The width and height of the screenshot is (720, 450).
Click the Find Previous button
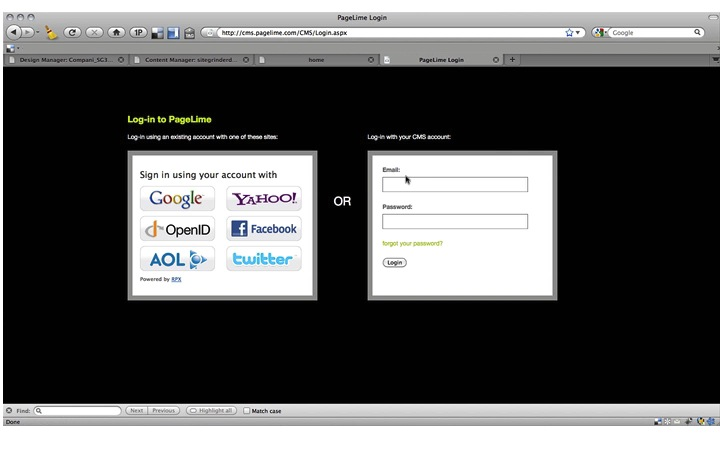[163, 411]
